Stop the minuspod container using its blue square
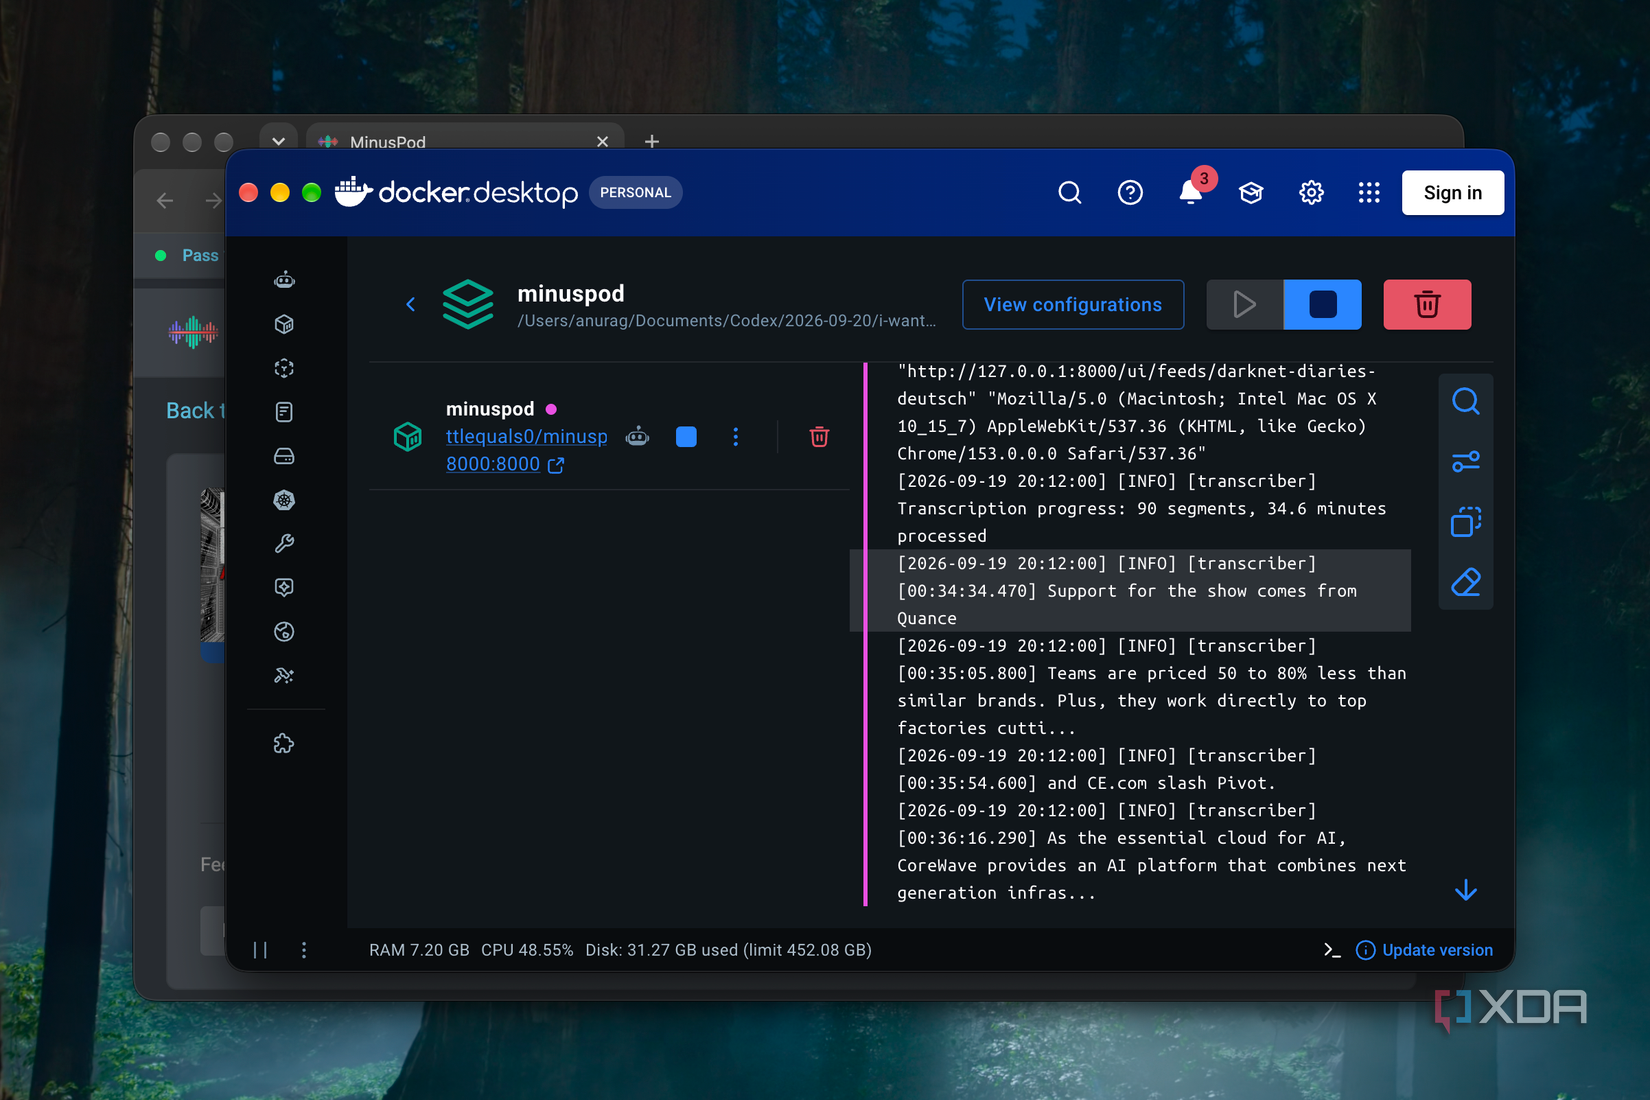Image resolution: width=1650 pixels, height=1100 pixels. [686, 437]
